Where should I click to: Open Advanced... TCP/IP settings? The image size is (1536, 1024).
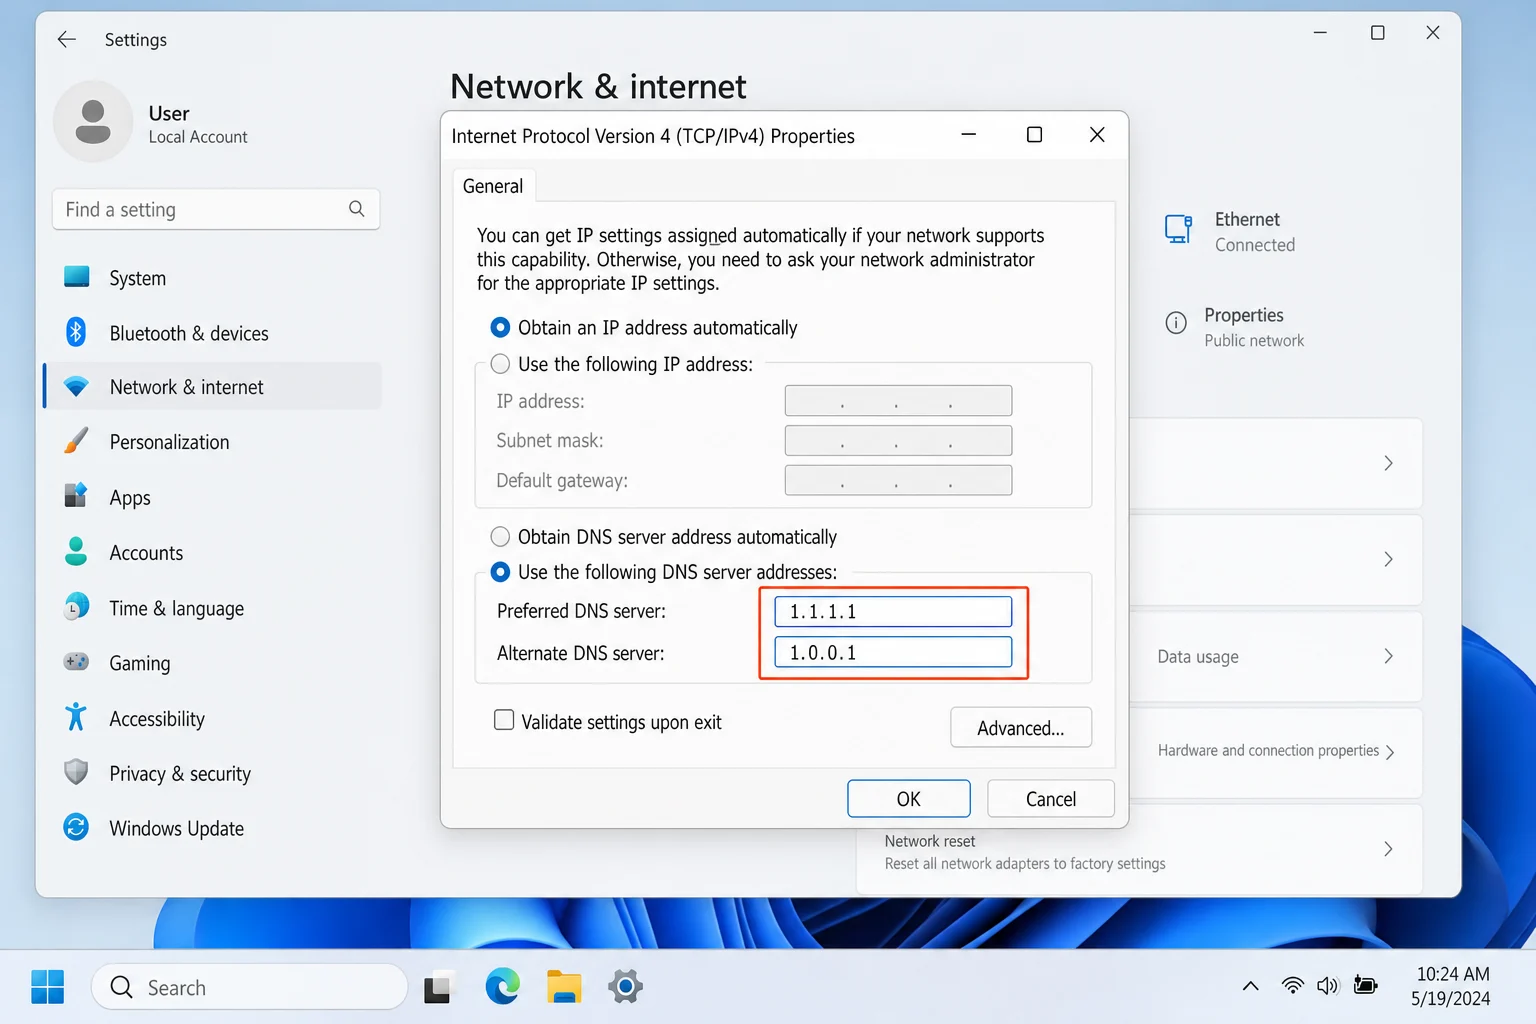click(1021, 727)
